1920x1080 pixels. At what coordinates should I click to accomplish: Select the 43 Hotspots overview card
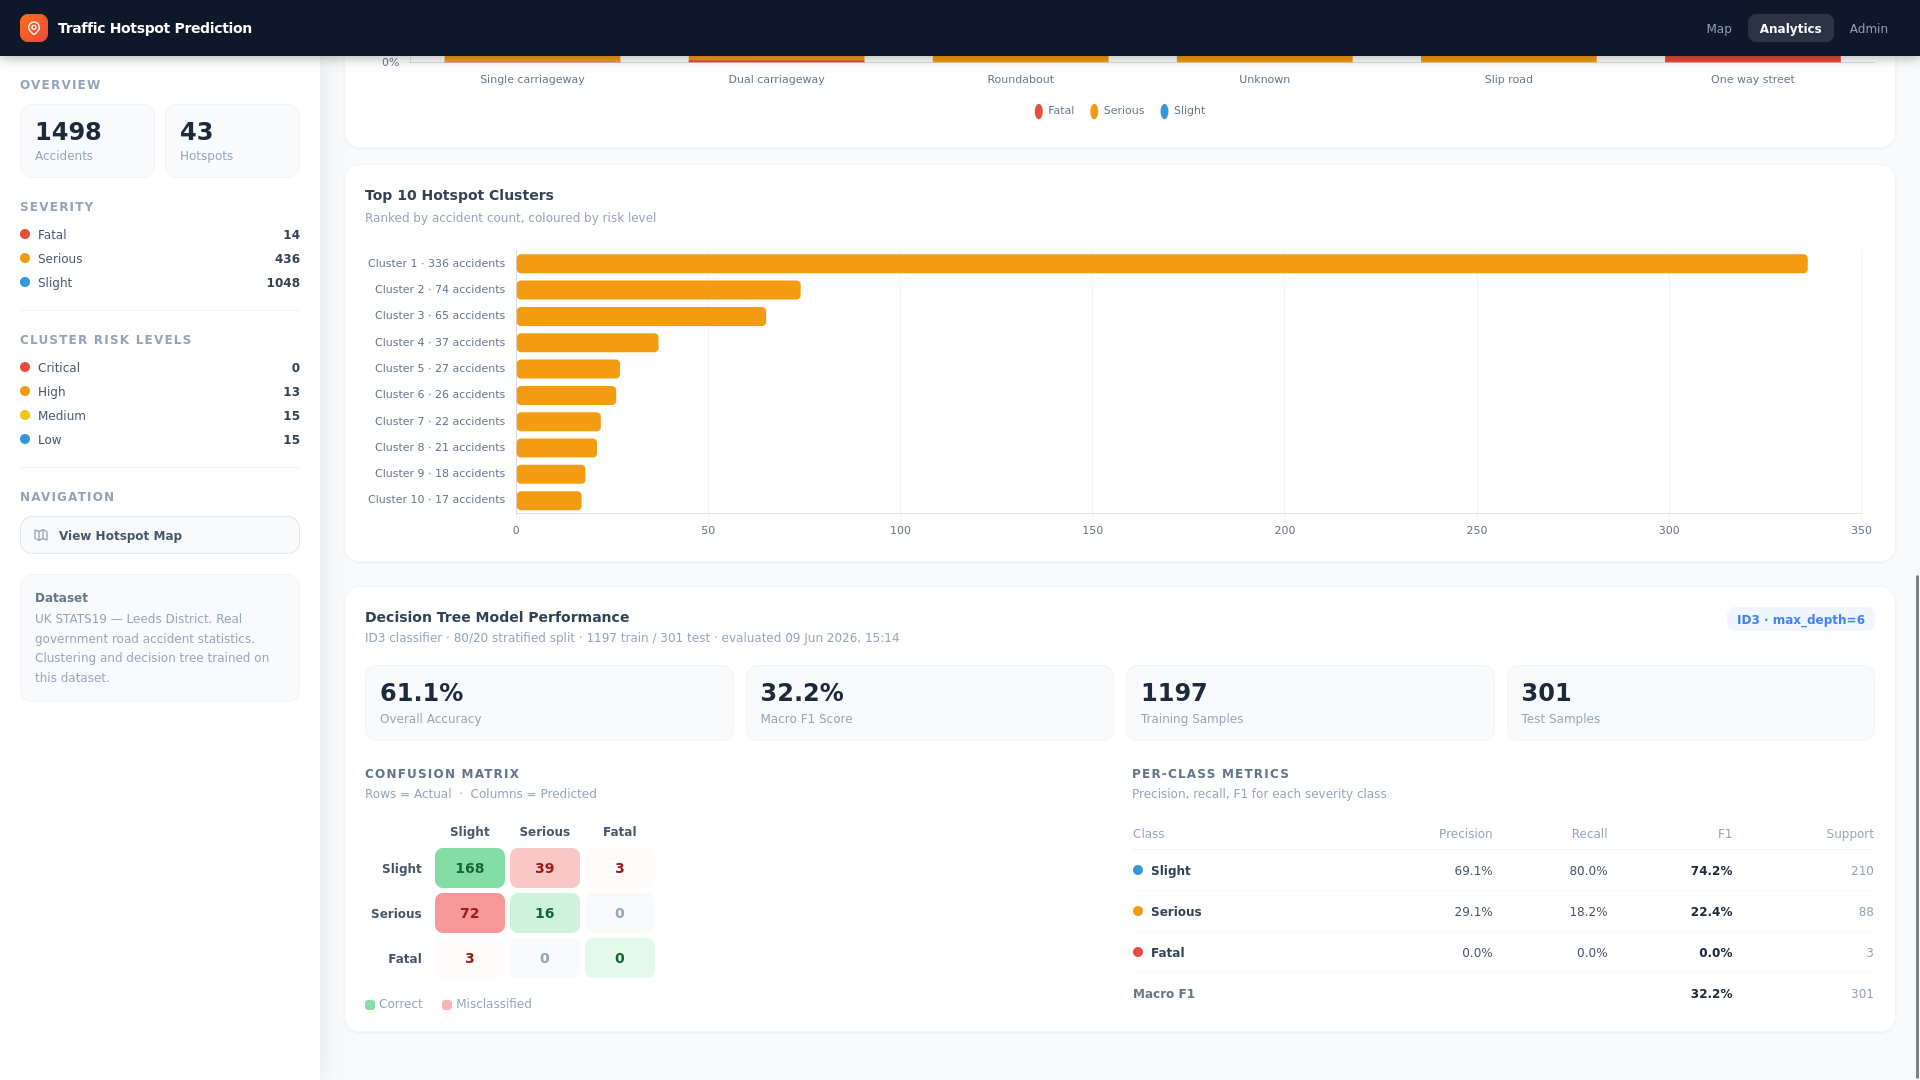tap(232, 141)
